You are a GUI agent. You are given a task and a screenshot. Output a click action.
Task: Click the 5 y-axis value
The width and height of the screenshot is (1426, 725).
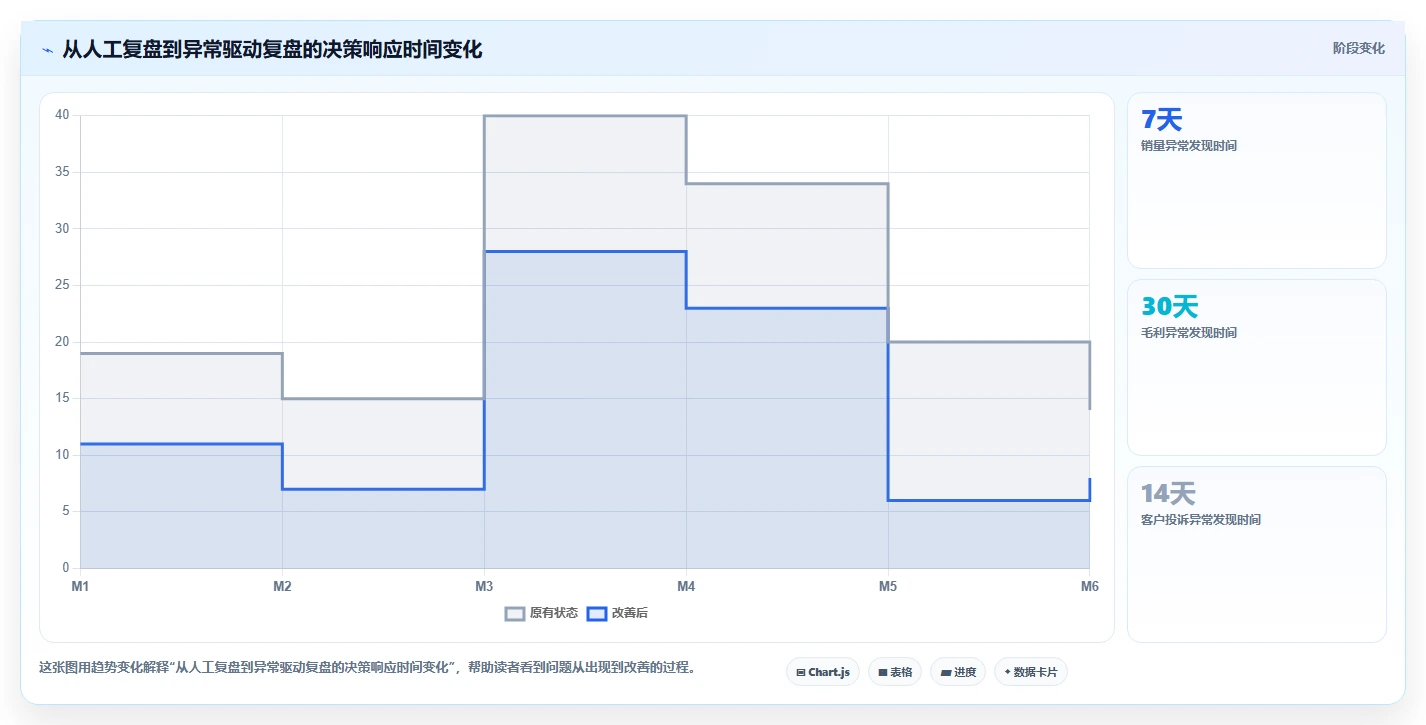65,512
